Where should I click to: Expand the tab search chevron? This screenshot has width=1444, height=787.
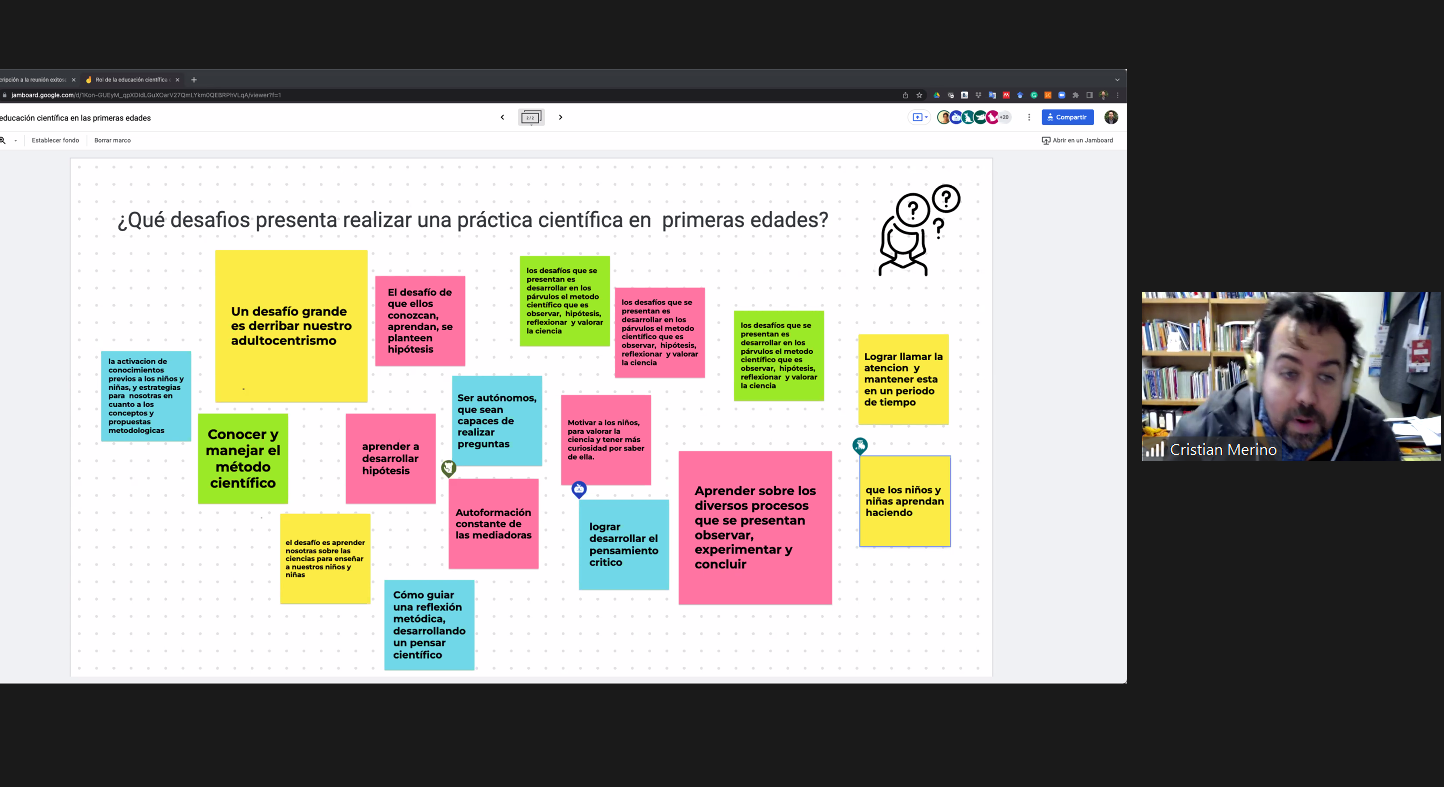tap(1117, 80)
